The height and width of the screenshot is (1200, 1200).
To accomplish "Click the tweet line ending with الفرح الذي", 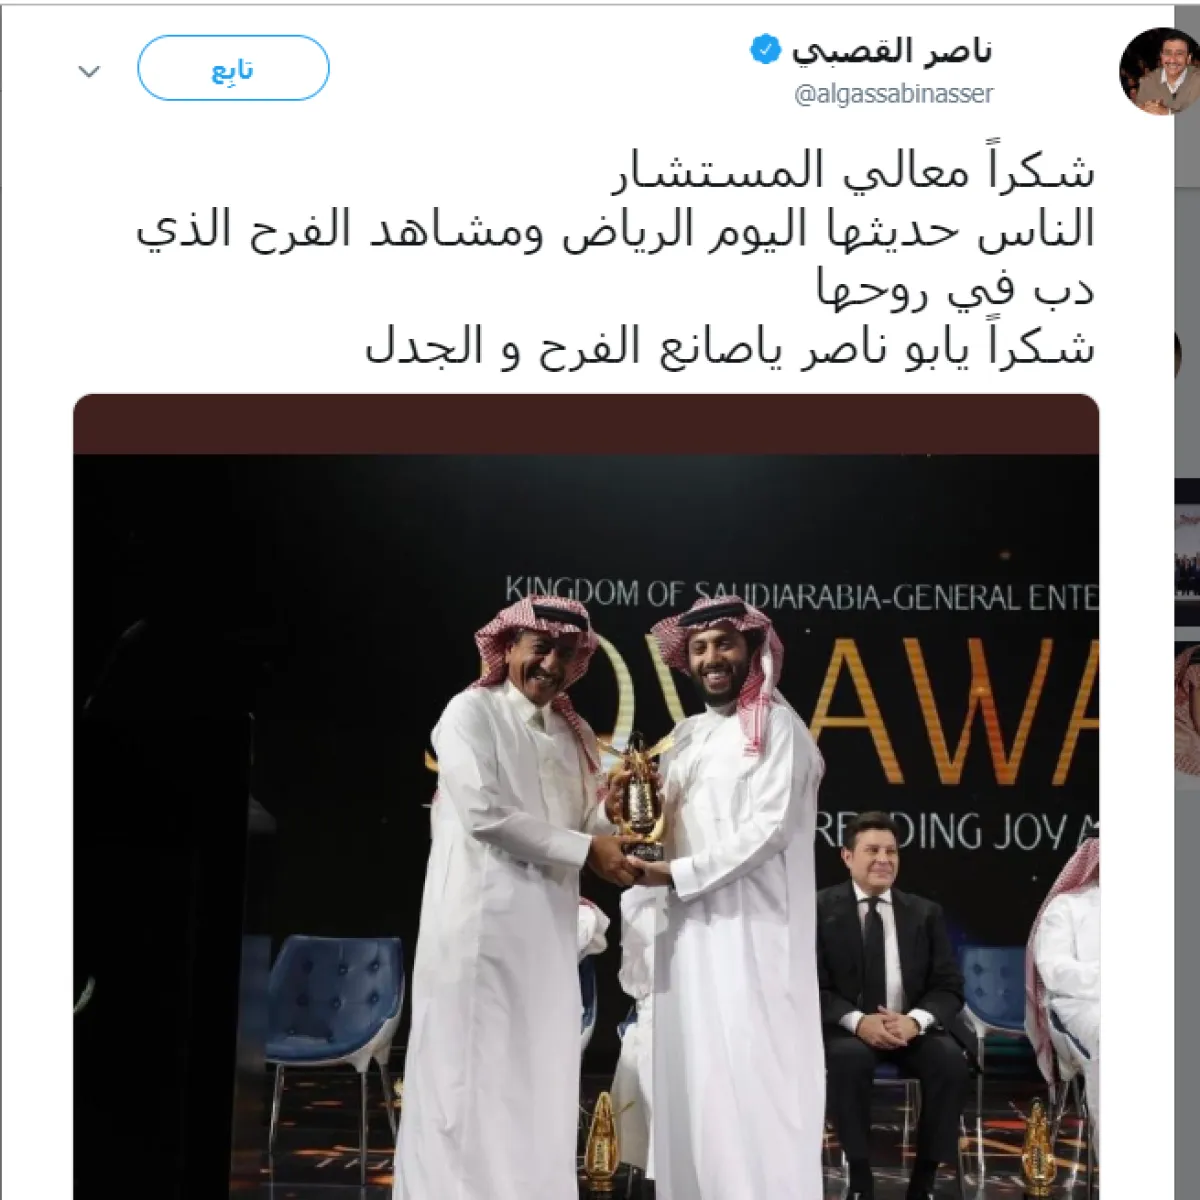I will [x=616, y=230].
